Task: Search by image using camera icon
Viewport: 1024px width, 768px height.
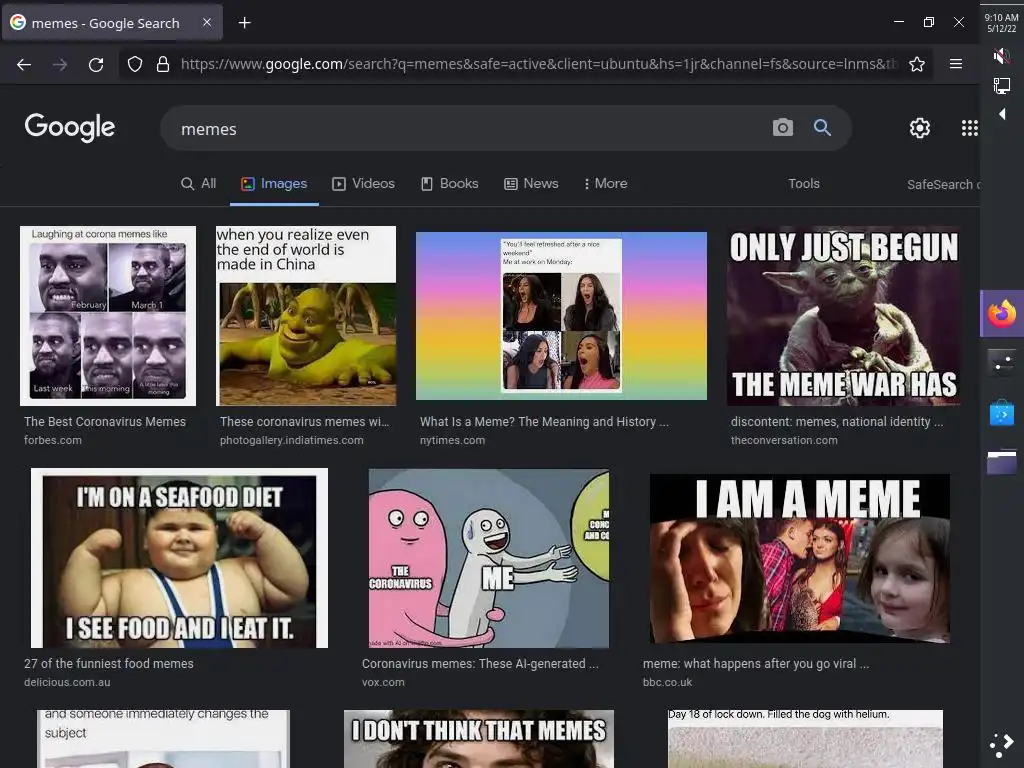Action: coord(782,127)
